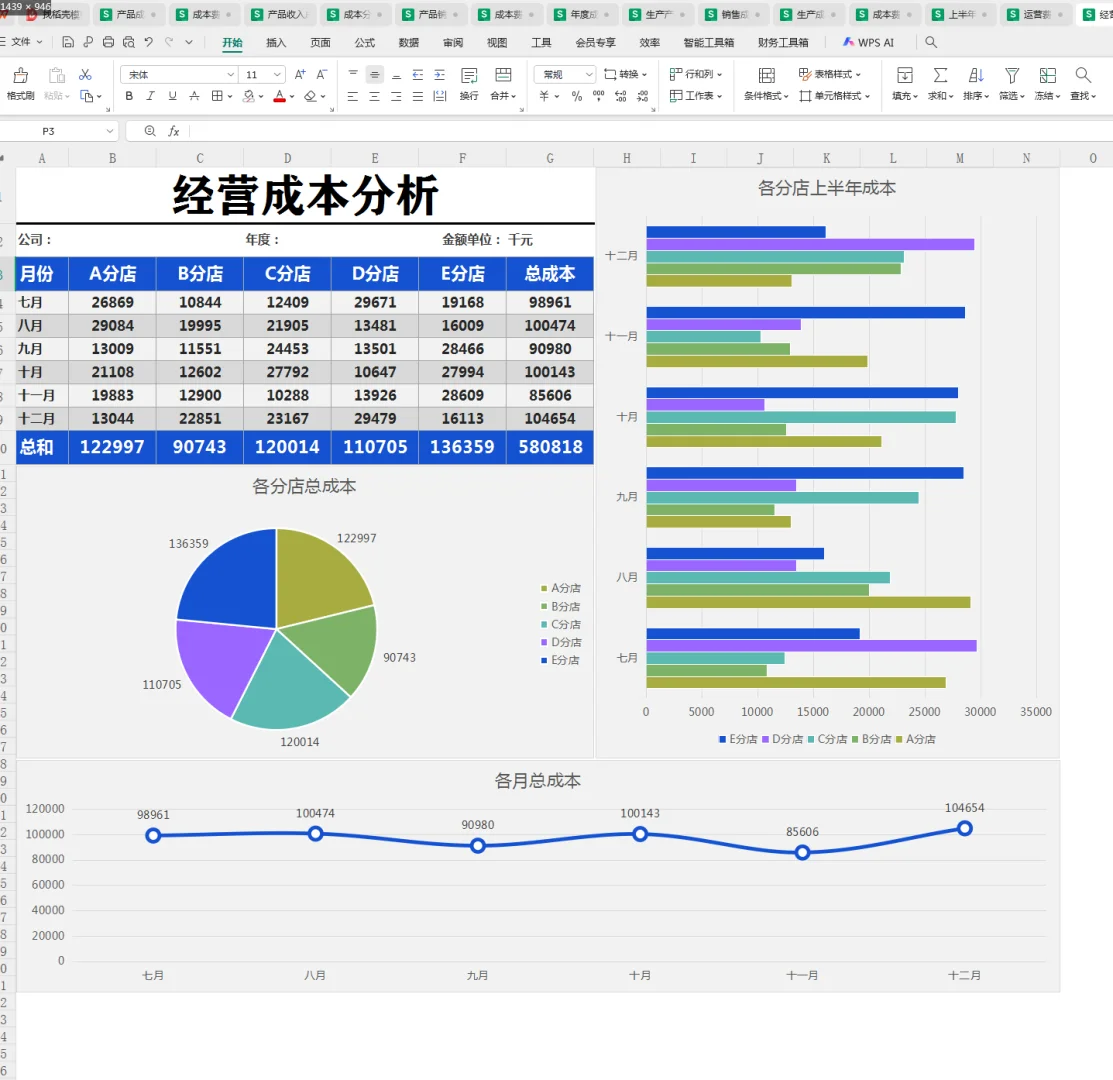This screenshot has height=1080, width=1113.
Task: Toggle align text left
Action: coord(353,96)
